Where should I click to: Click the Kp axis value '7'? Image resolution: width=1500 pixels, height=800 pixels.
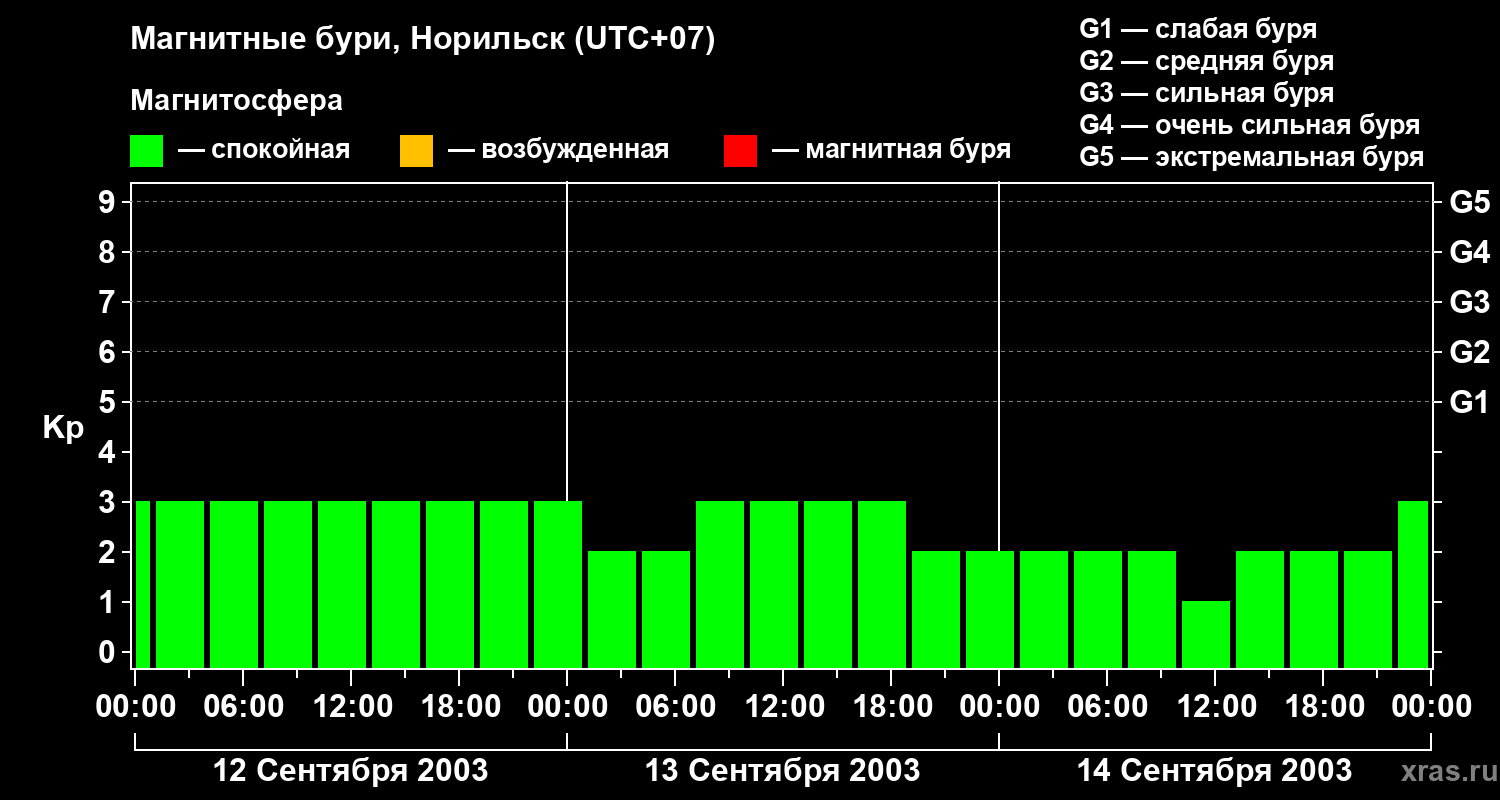tap(109, 302)
